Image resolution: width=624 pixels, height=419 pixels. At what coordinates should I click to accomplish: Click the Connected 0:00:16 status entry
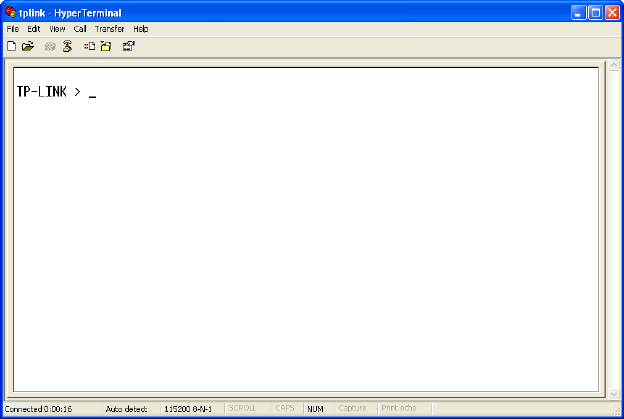pos(38,409)
